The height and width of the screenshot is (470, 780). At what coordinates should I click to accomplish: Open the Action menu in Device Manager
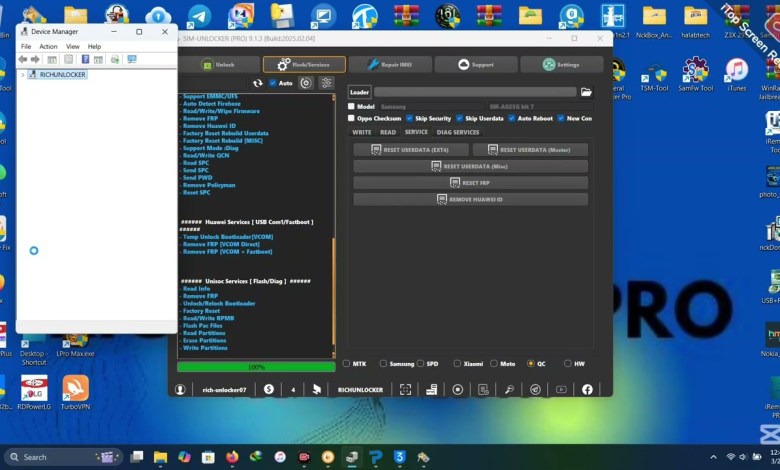point(48,46)
